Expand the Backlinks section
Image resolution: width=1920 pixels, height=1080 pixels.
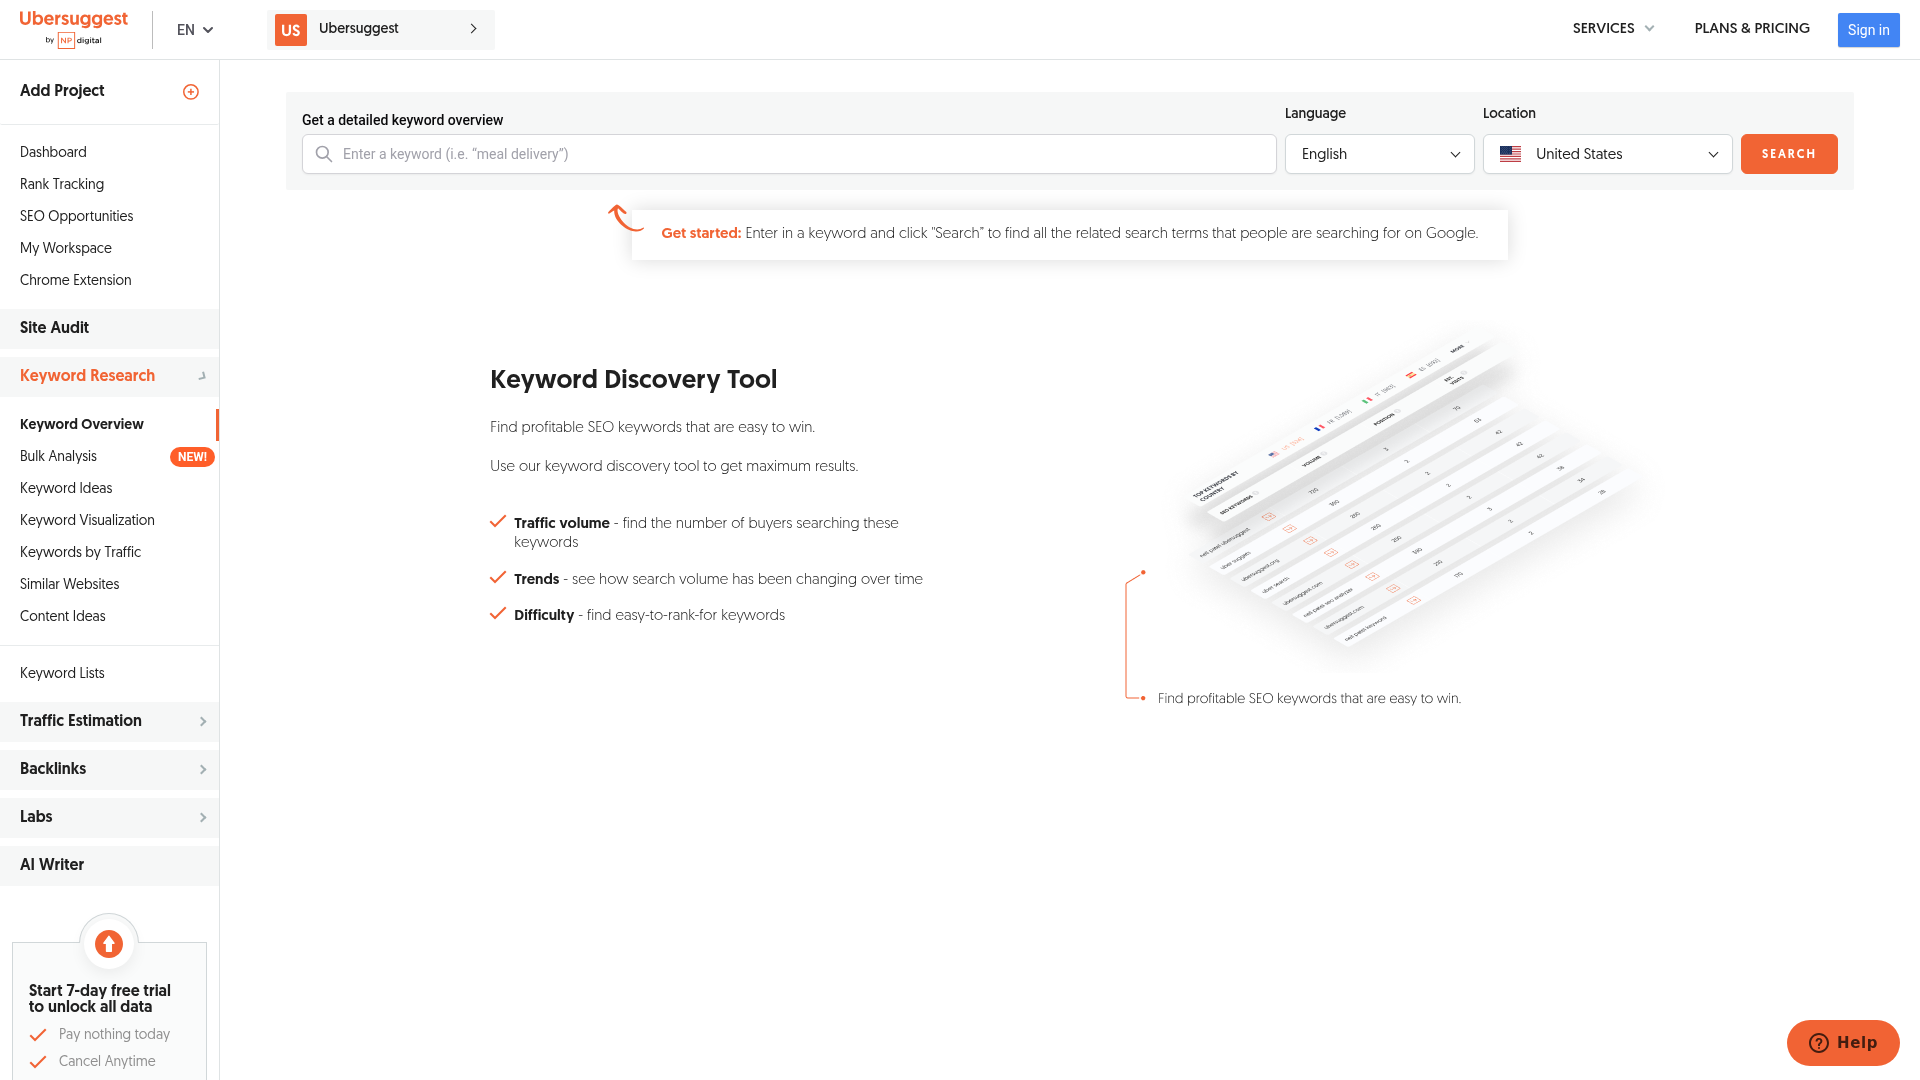pyautogui.click(x=109, y=769)
